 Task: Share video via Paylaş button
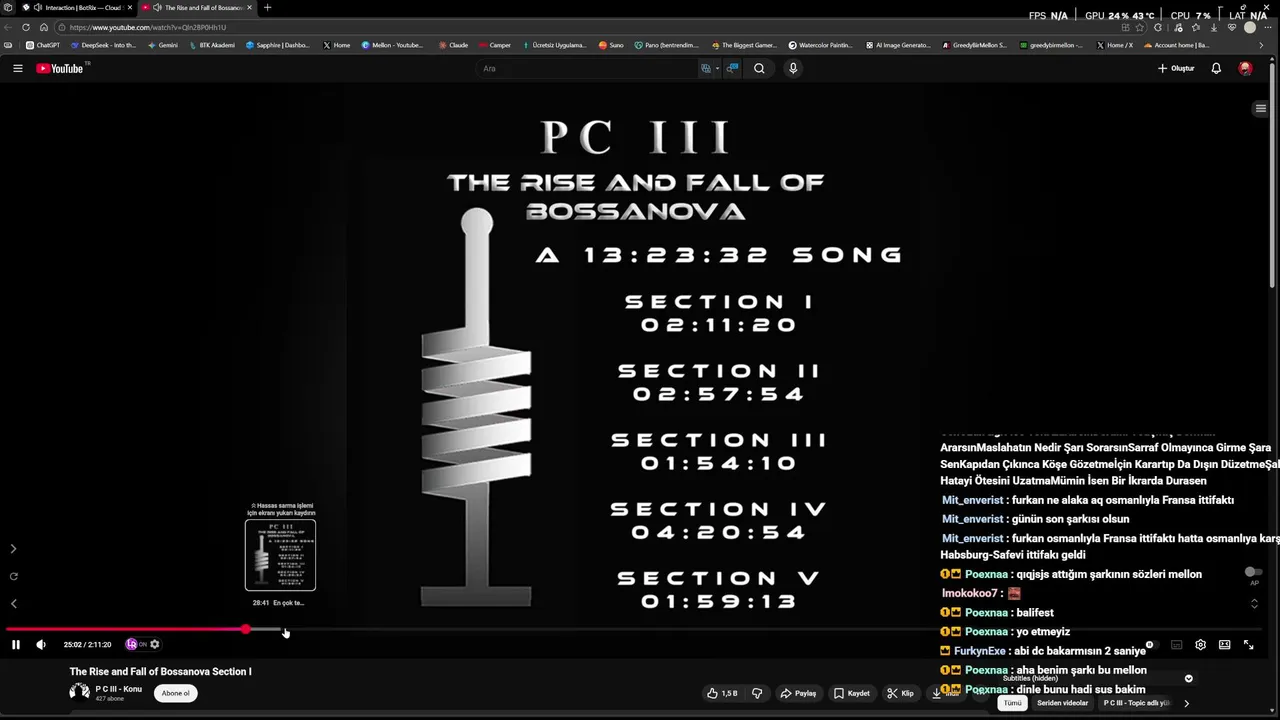pyautogui.click(x=798, y=693)
